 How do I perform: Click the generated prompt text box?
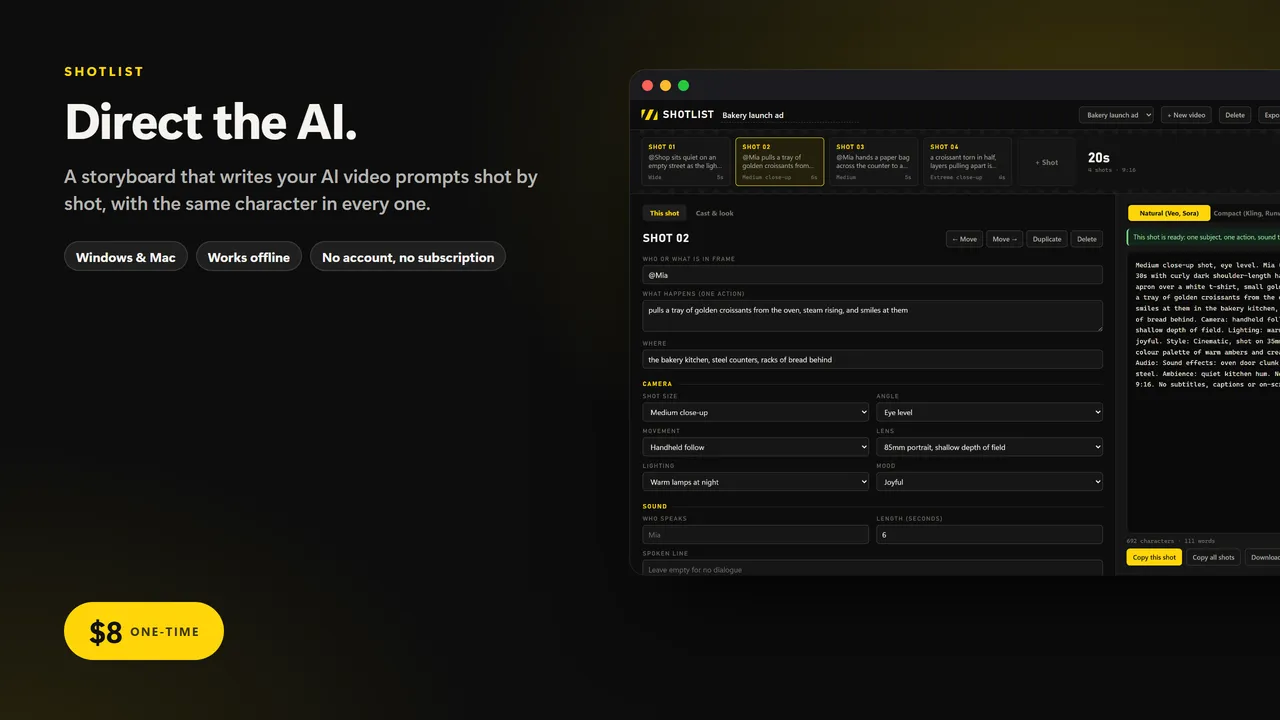(1204, 392)
